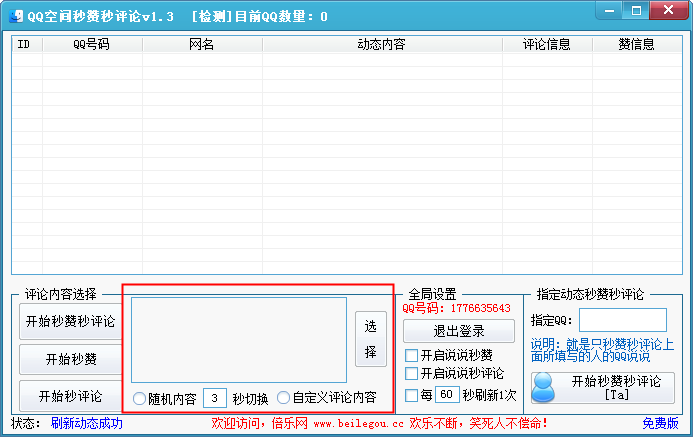The width and height of the screenshot is (693, 437).
Task: Click the 免费版 label
Action: [x=660, y=423]
